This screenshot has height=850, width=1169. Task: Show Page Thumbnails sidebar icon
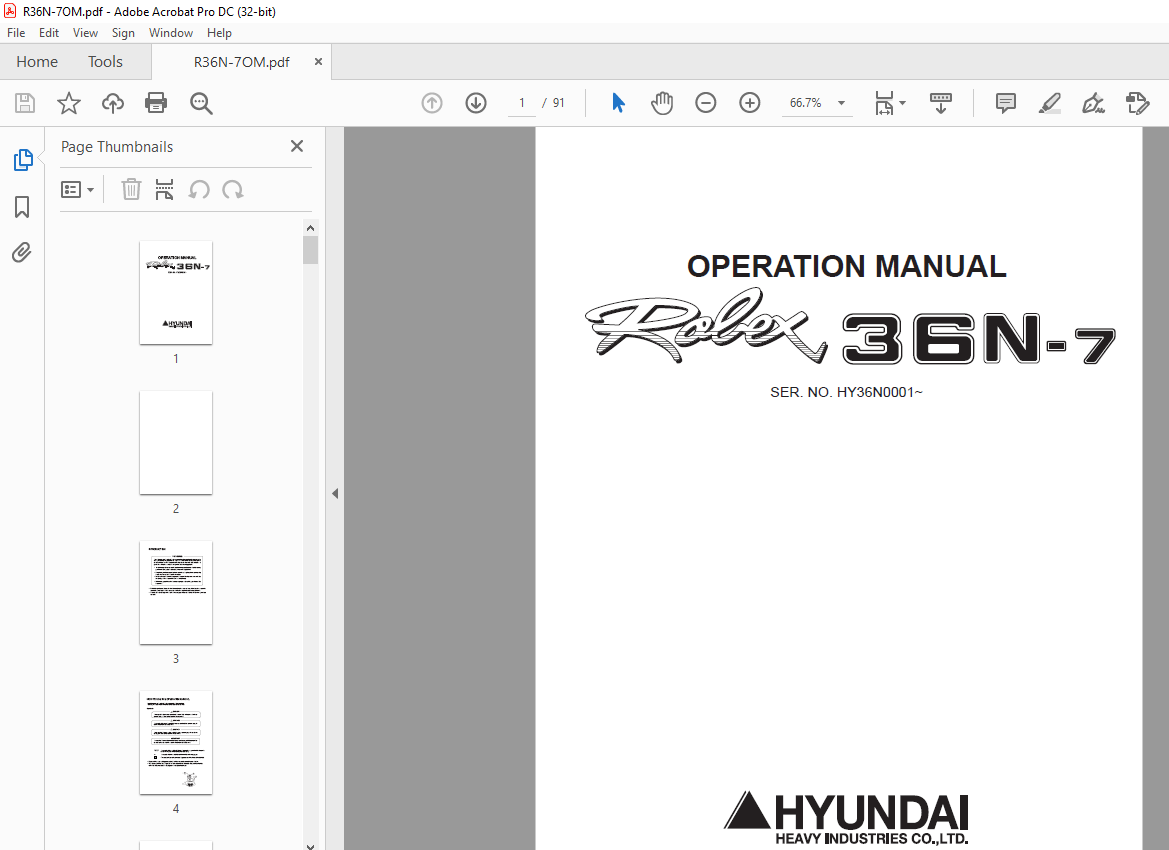click(22, 160)
